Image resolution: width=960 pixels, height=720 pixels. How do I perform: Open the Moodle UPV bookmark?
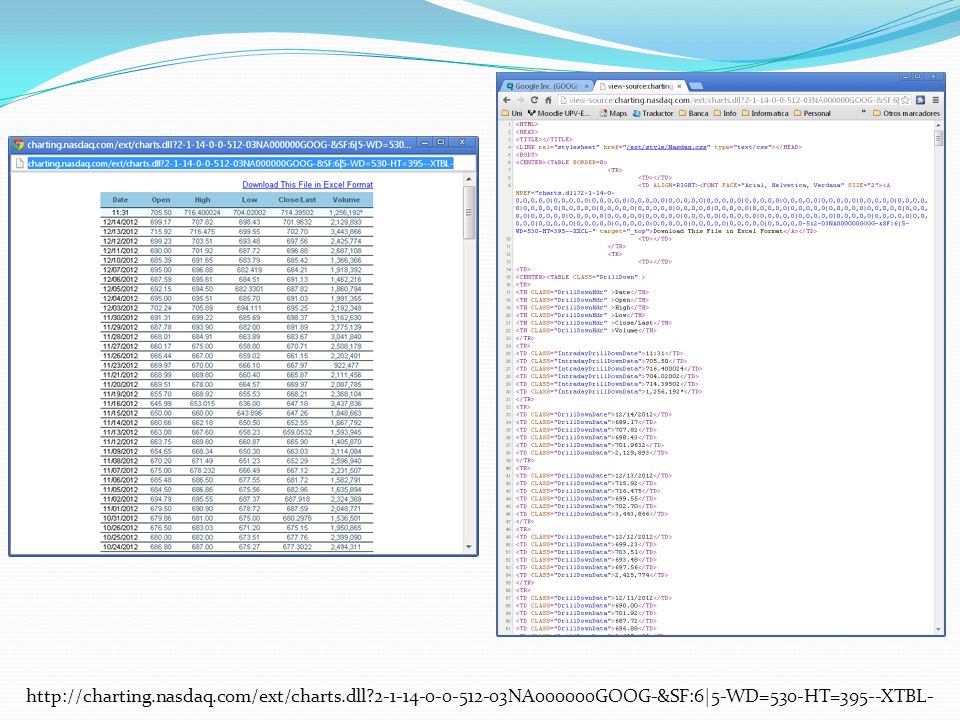pyautogui.click(x=558, y=113)
